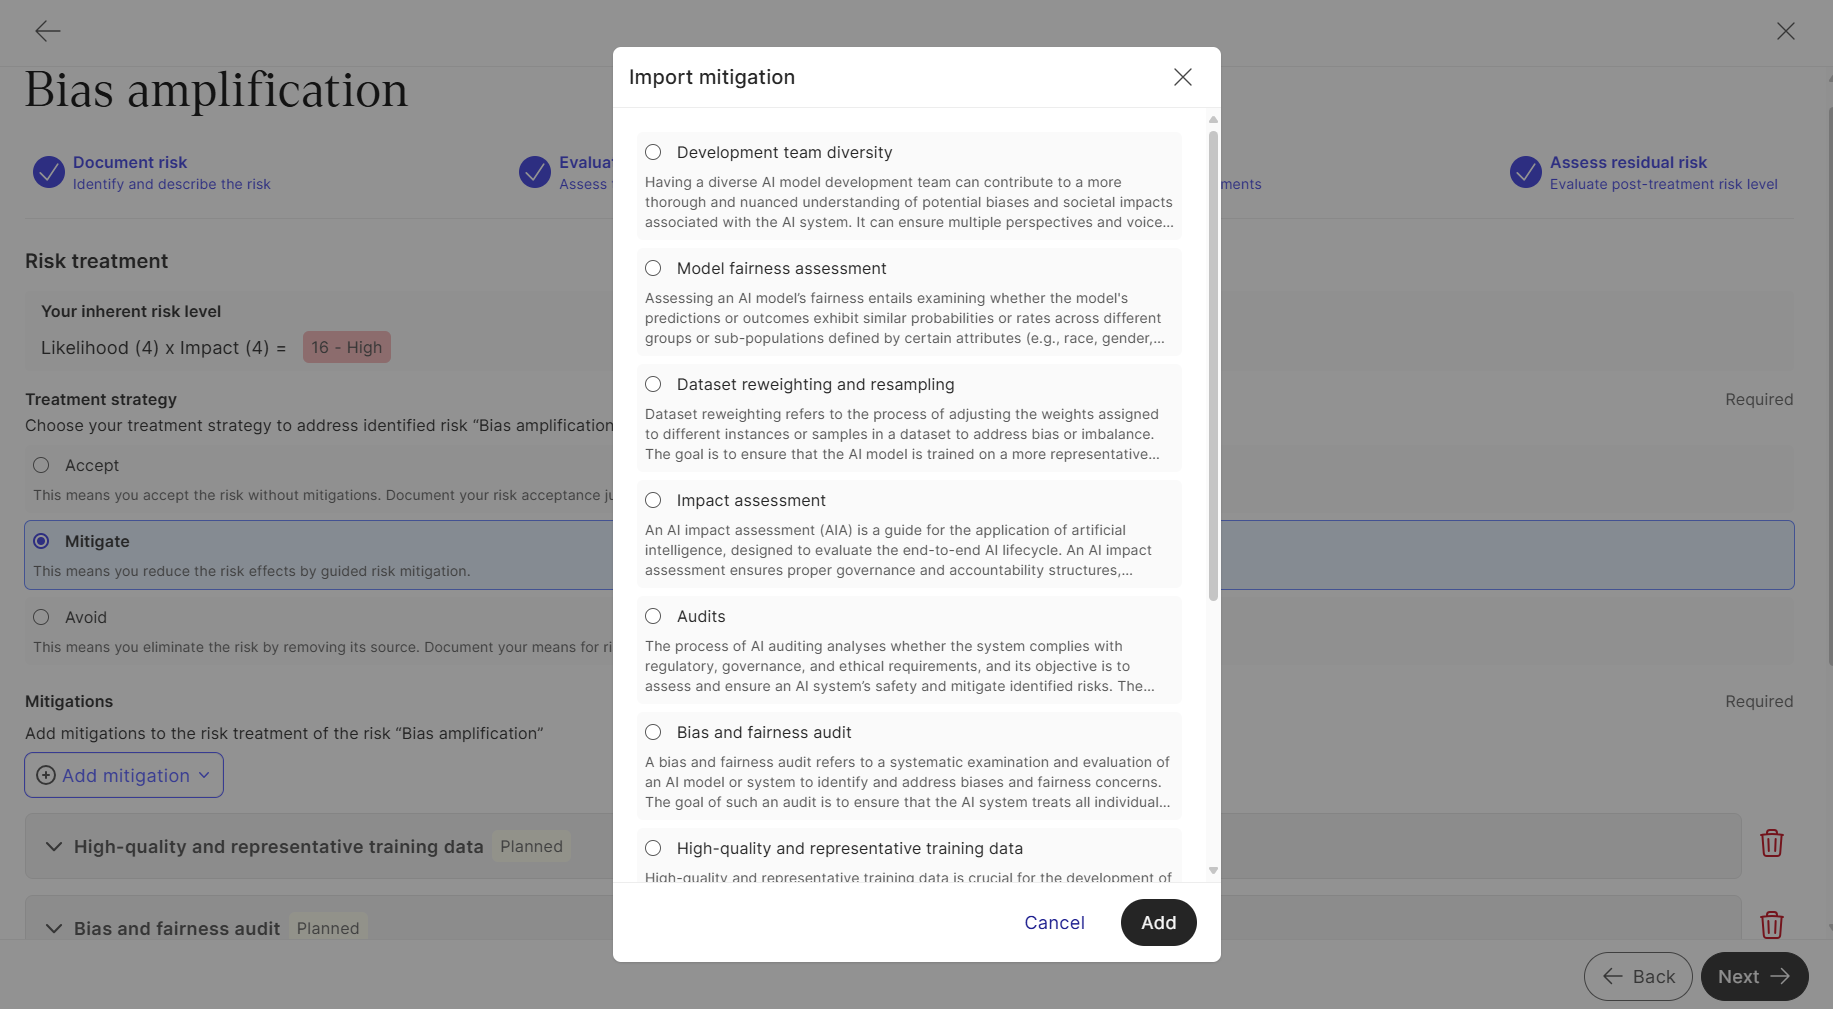Viewport: 1833px width, 1009px height.
Task: Select the Audits mitigation radio button
Action: pos(653,616)
